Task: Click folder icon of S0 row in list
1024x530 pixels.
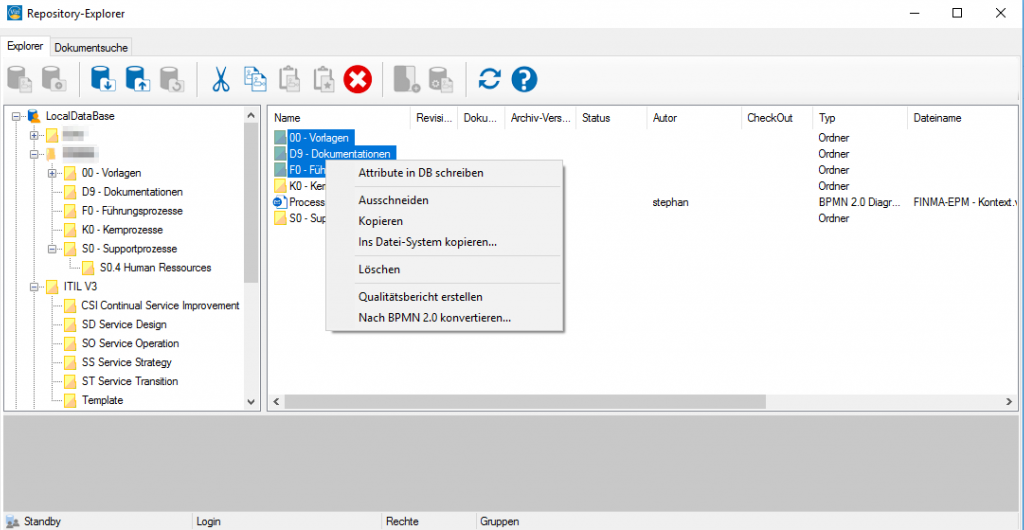Action: click(281, 218)
